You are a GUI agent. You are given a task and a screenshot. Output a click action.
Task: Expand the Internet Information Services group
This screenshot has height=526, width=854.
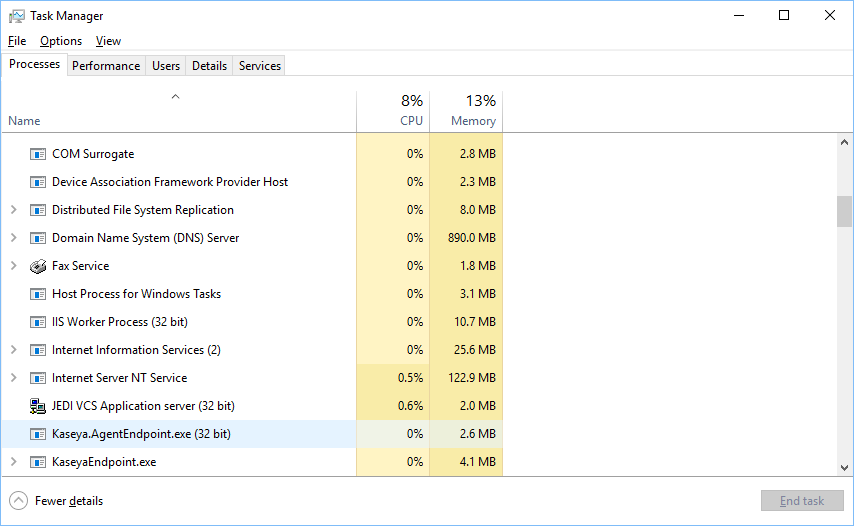[13, 350]
